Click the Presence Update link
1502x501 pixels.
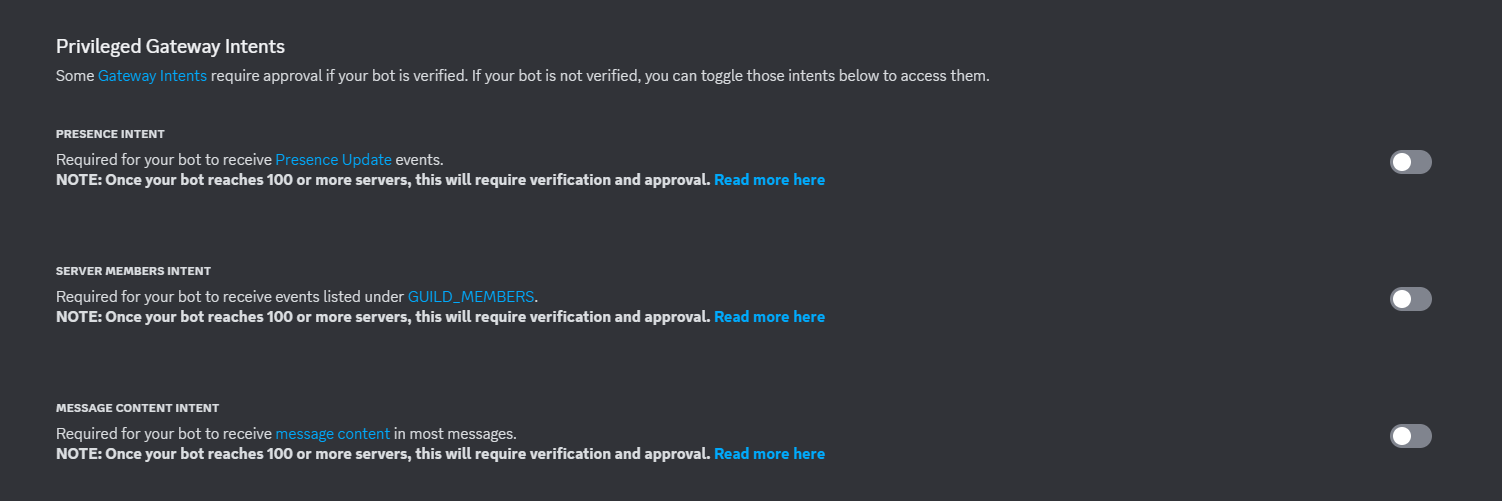click(x=333, y=159)
